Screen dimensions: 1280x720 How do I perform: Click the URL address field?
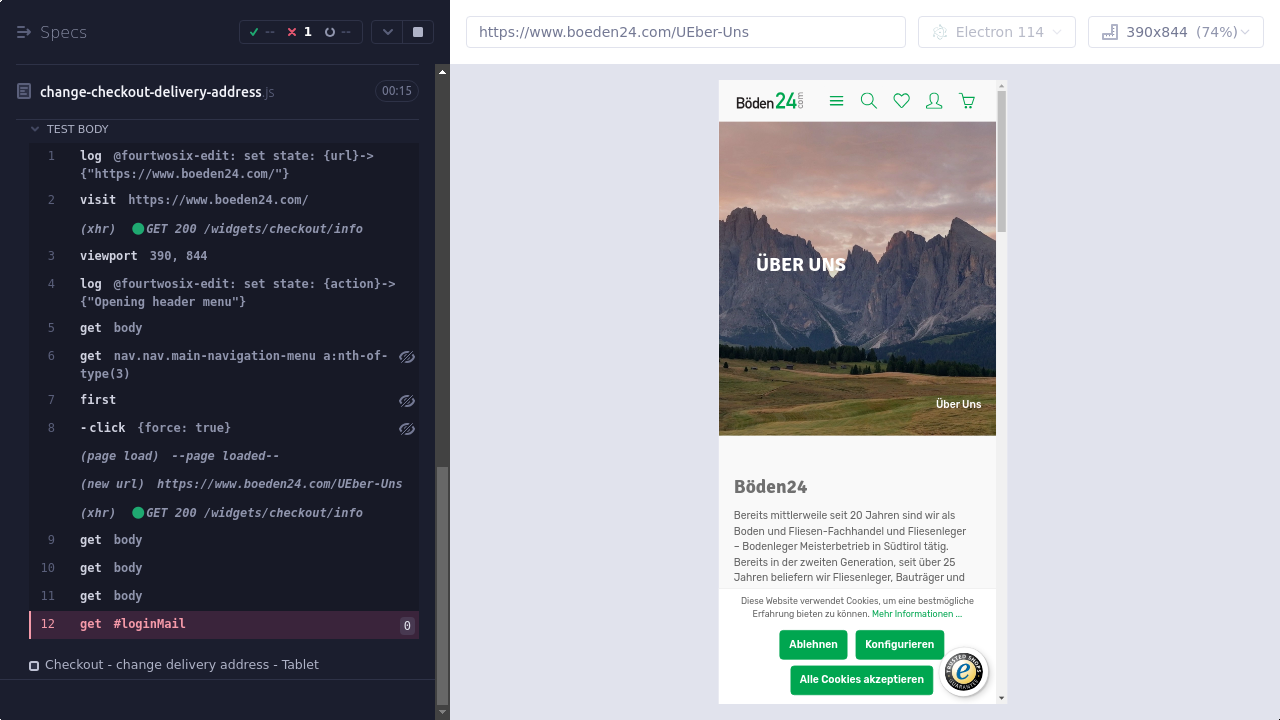click(x=685, y=32)
